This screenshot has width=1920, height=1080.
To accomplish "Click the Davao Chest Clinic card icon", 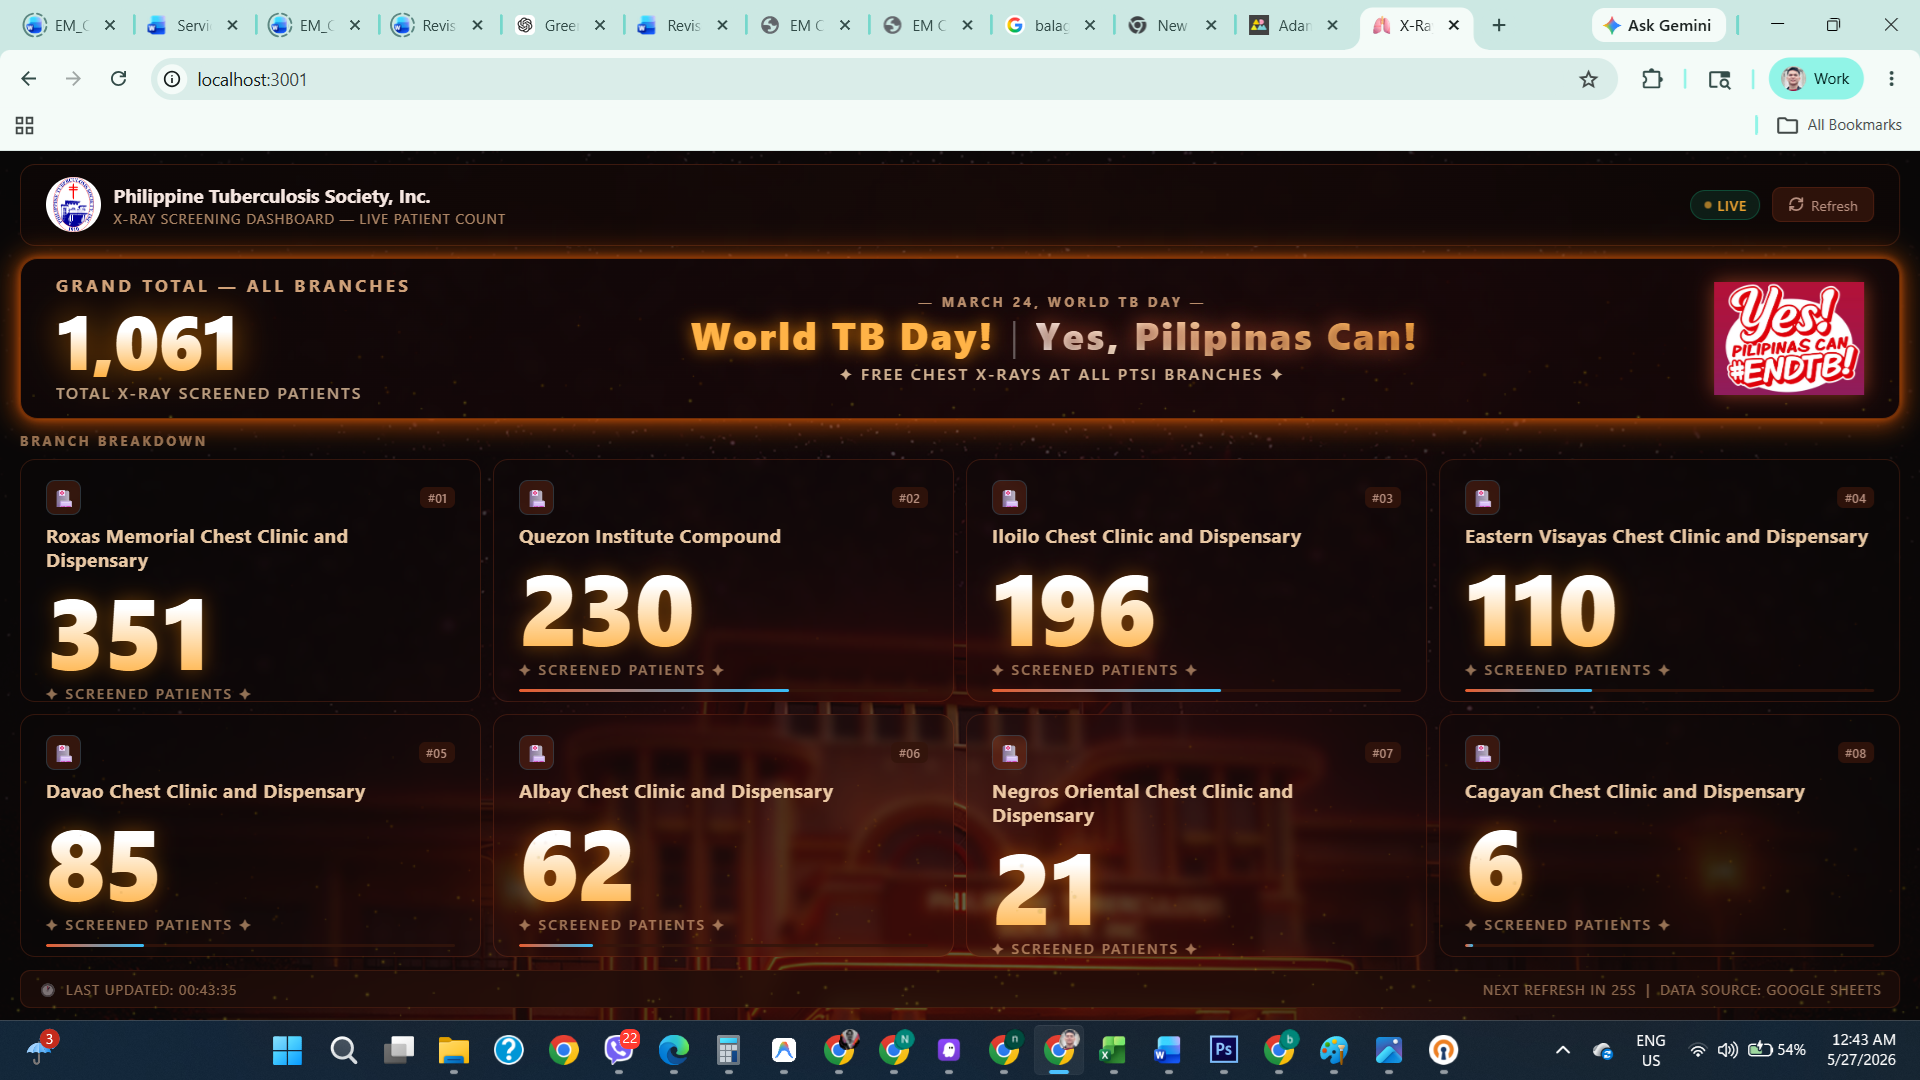I will (64, 753).
